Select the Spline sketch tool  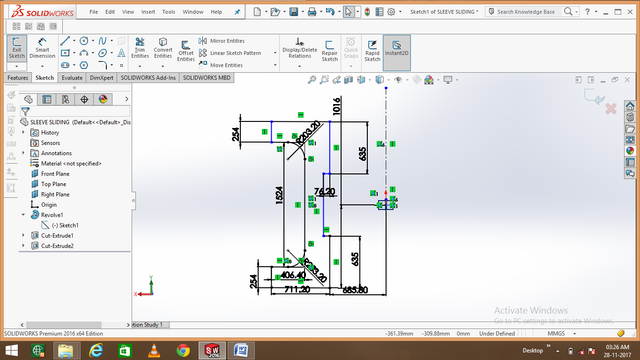pos(102,41)
